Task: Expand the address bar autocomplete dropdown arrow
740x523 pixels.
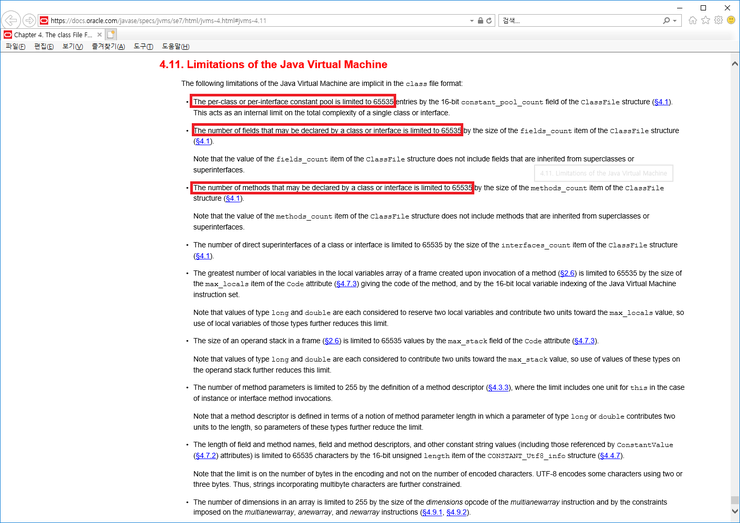Action: pos(471,20)
